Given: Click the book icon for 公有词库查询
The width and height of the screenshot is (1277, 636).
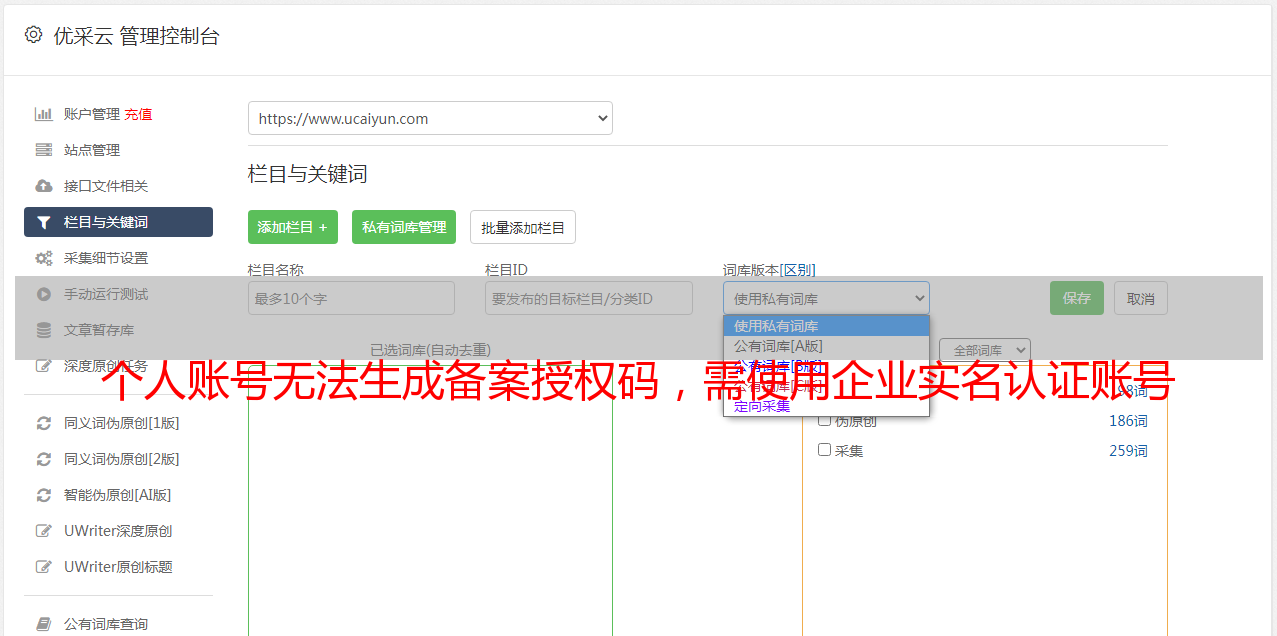Looking at the screenshot, I should [x=43, y=624].
